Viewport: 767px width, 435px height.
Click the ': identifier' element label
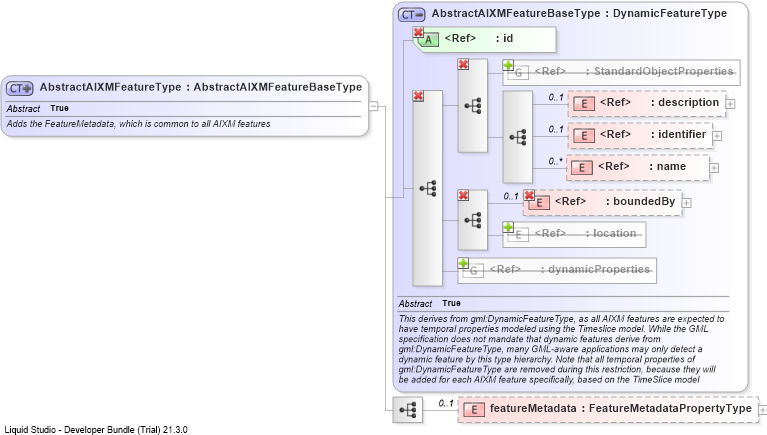click(x=678, y=135)
